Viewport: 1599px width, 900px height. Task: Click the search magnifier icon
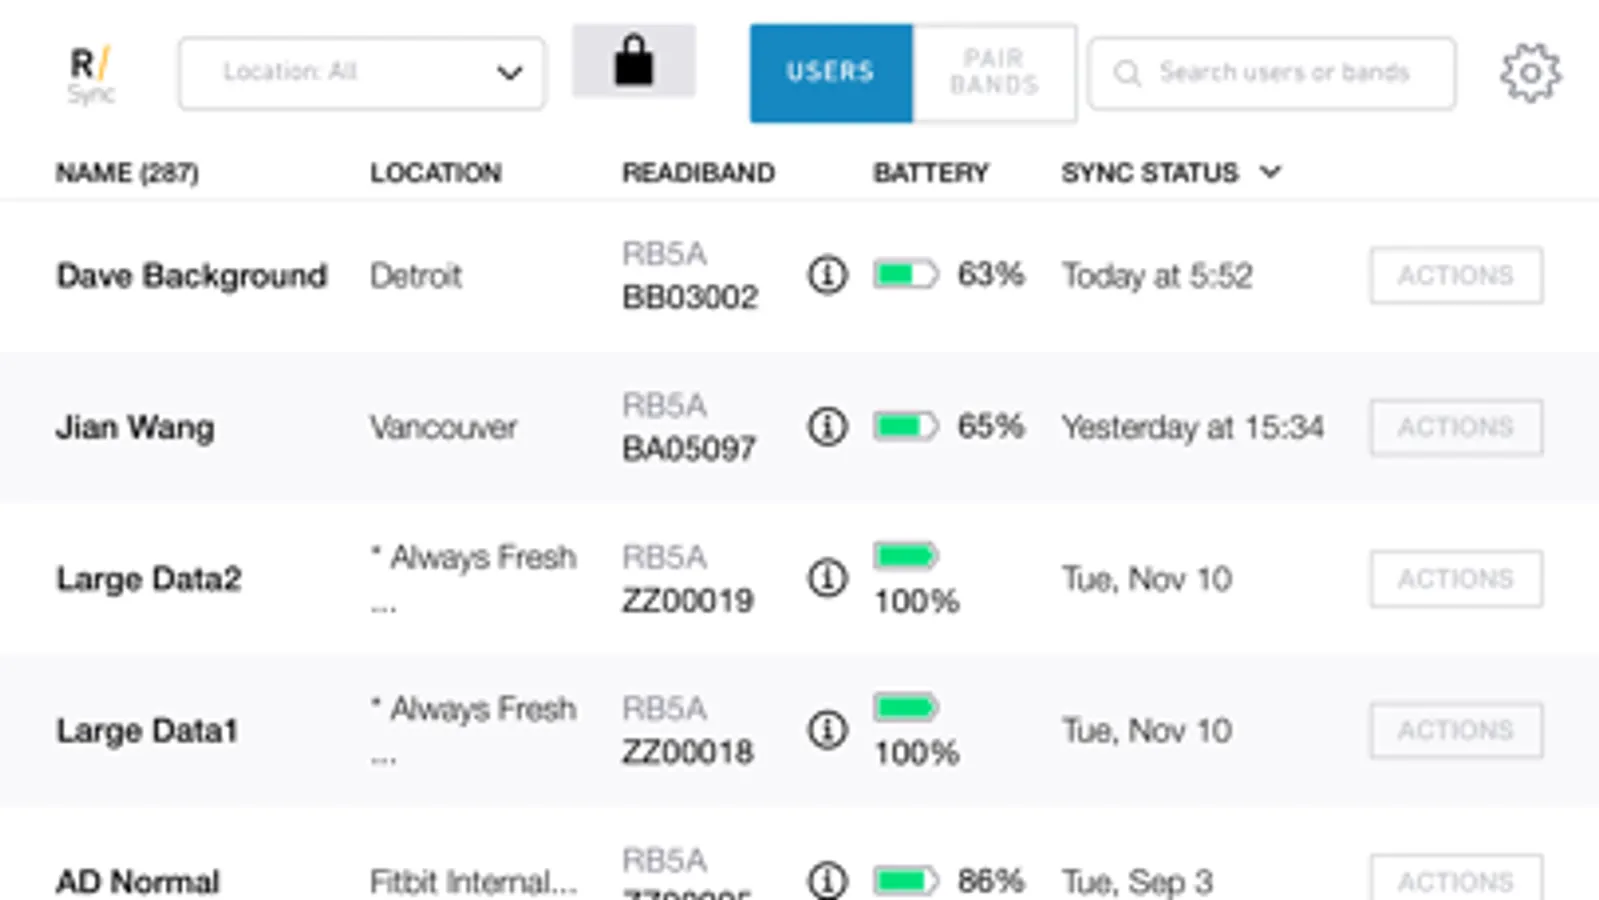[x=1128, y=71]
